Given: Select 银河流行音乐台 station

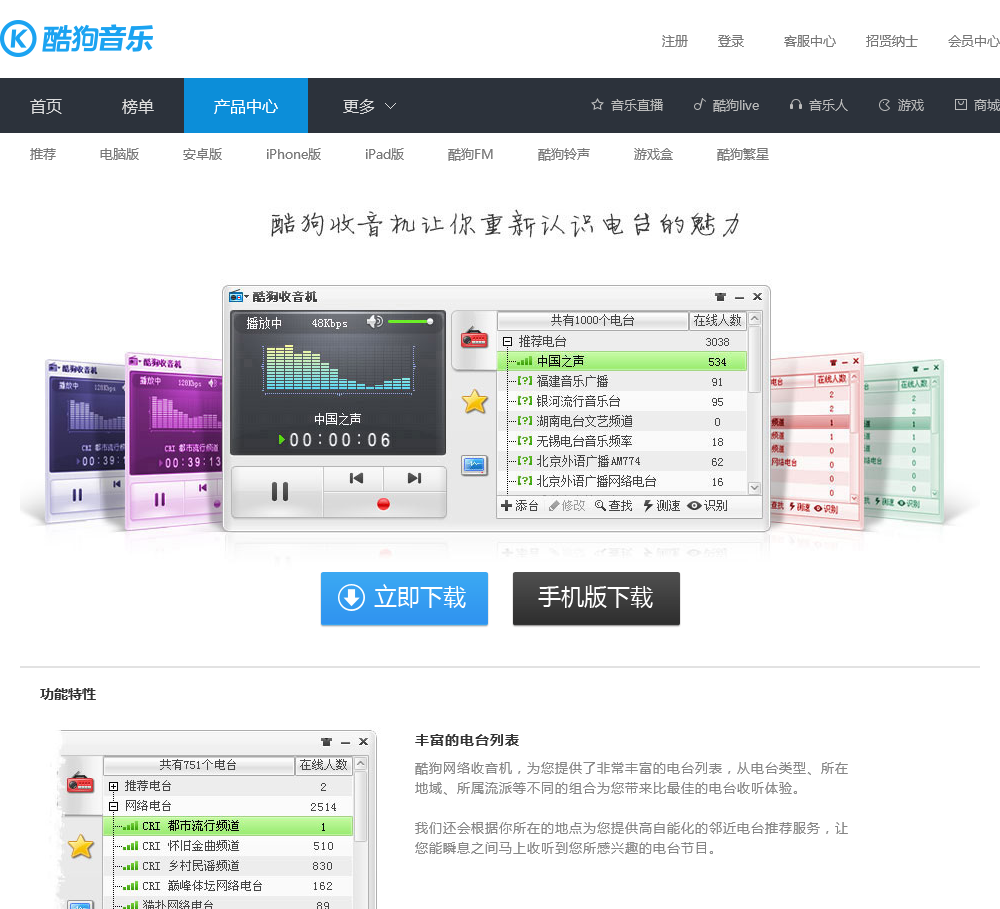Looking at the screenshot, I should (622, 401).
